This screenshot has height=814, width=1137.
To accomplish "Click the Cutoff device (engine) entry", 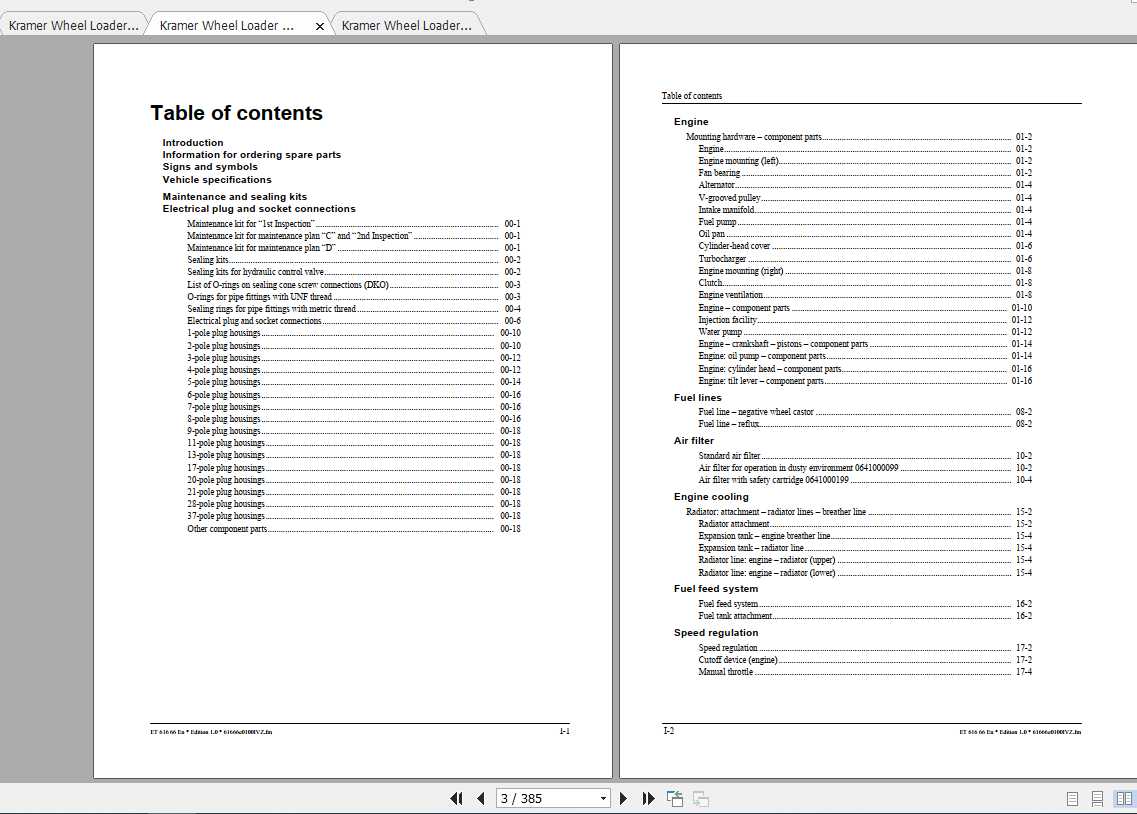I will click(865, 660).
